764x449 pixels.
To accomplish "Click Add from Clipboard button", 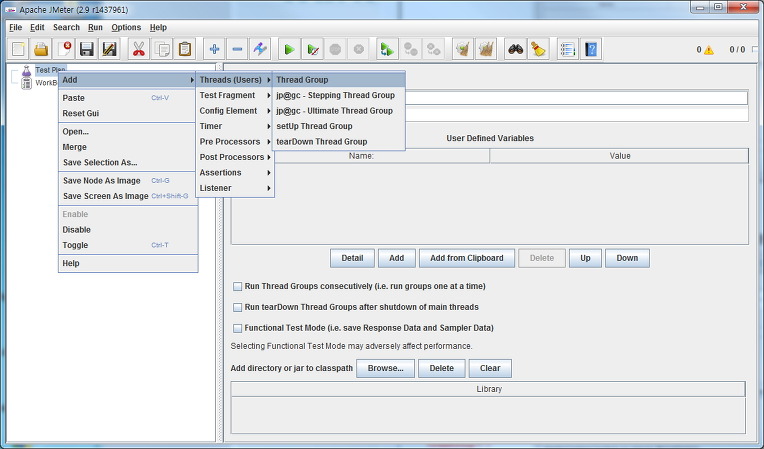I will pos(467,258).
